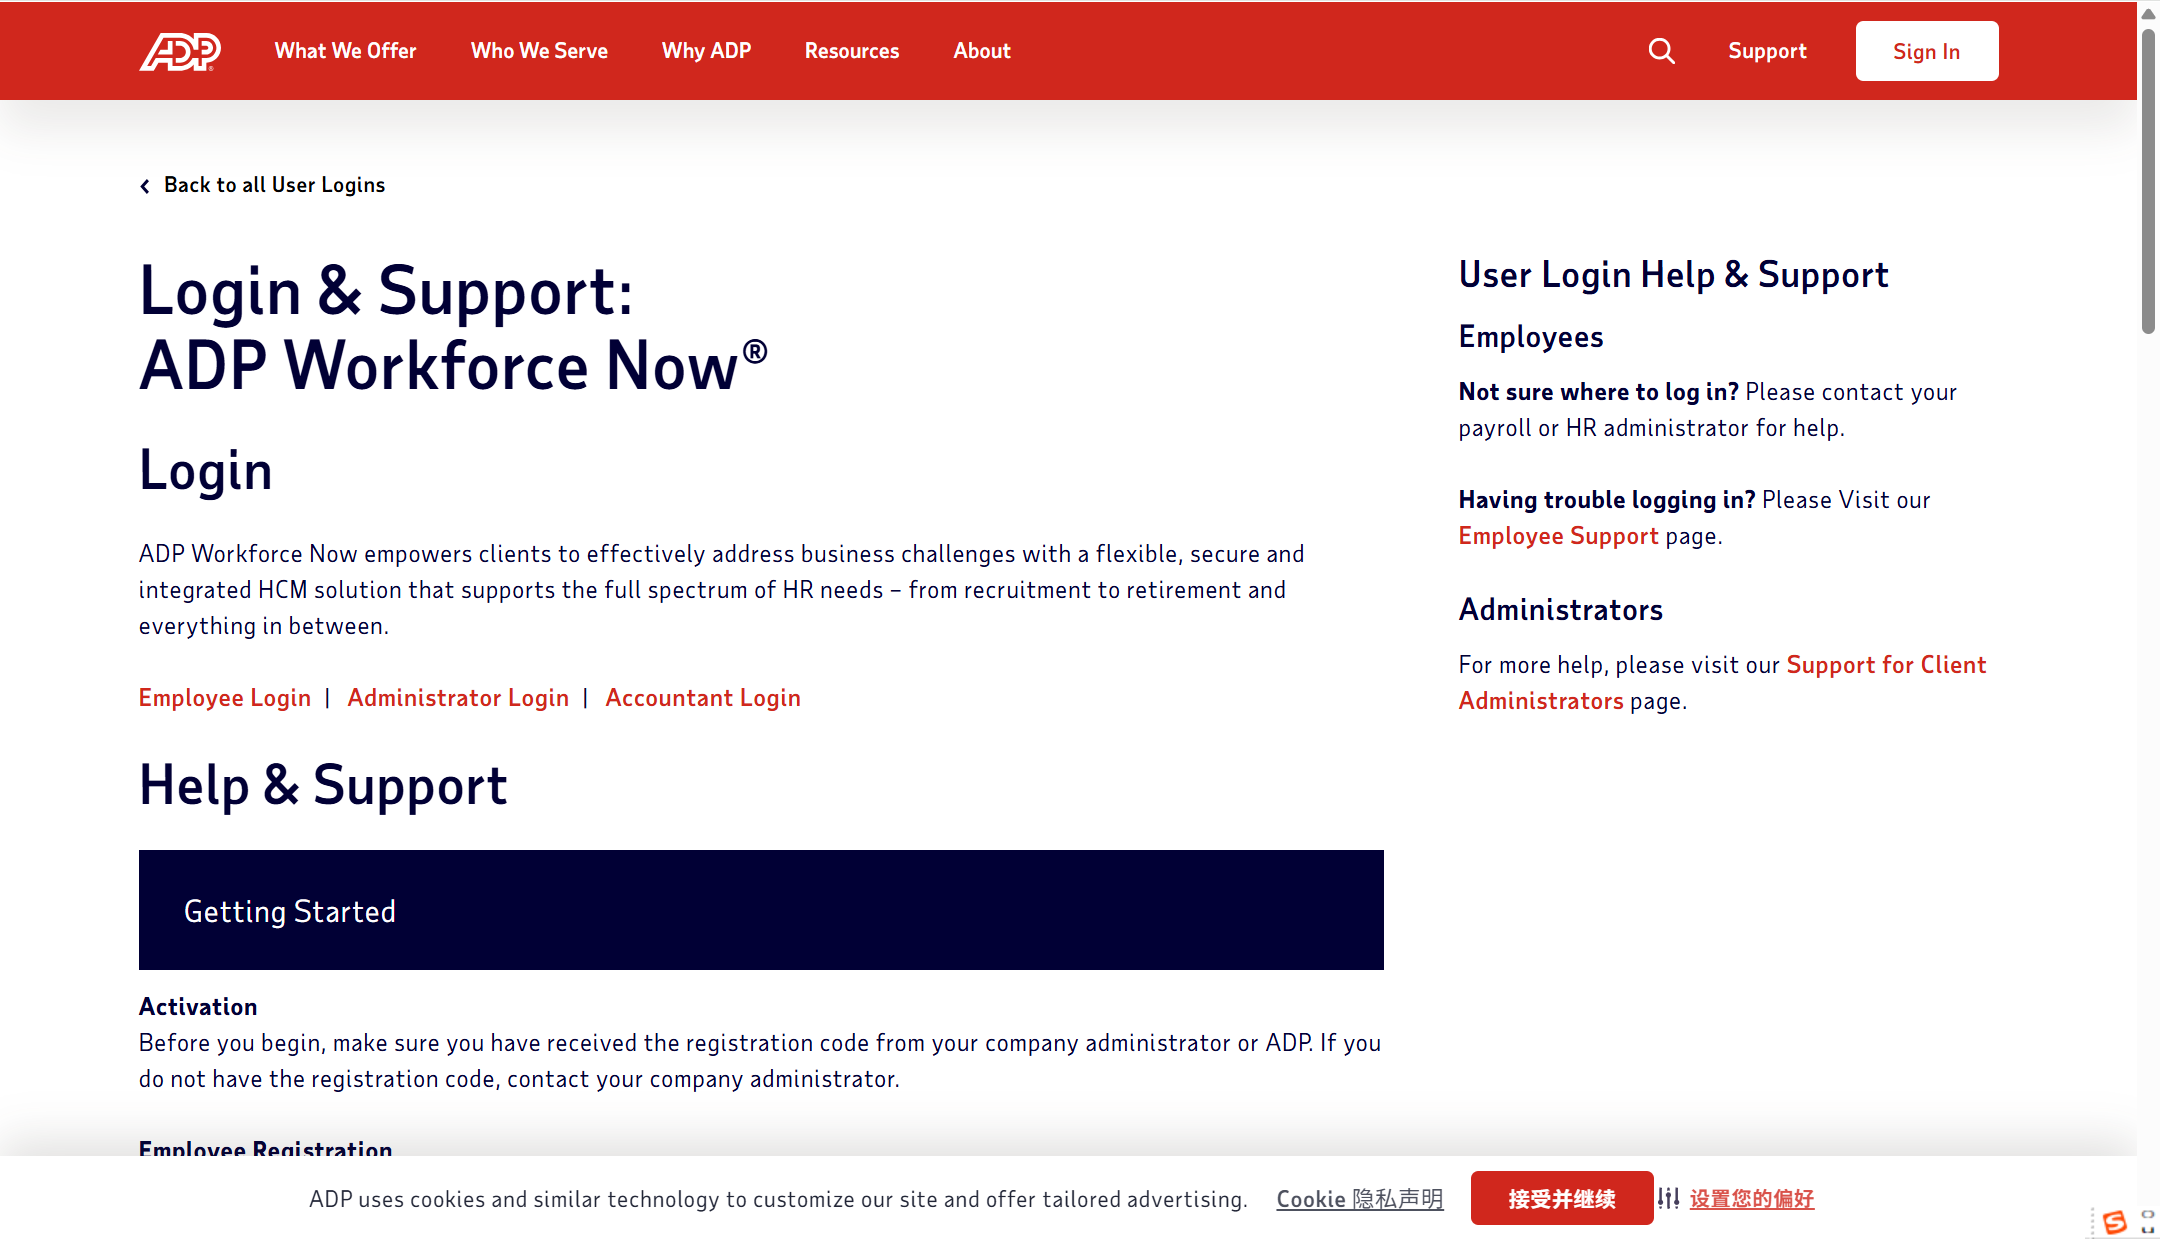Open the Support link in header
Screen dimensions: 2160x1239
pos(1767,51)
